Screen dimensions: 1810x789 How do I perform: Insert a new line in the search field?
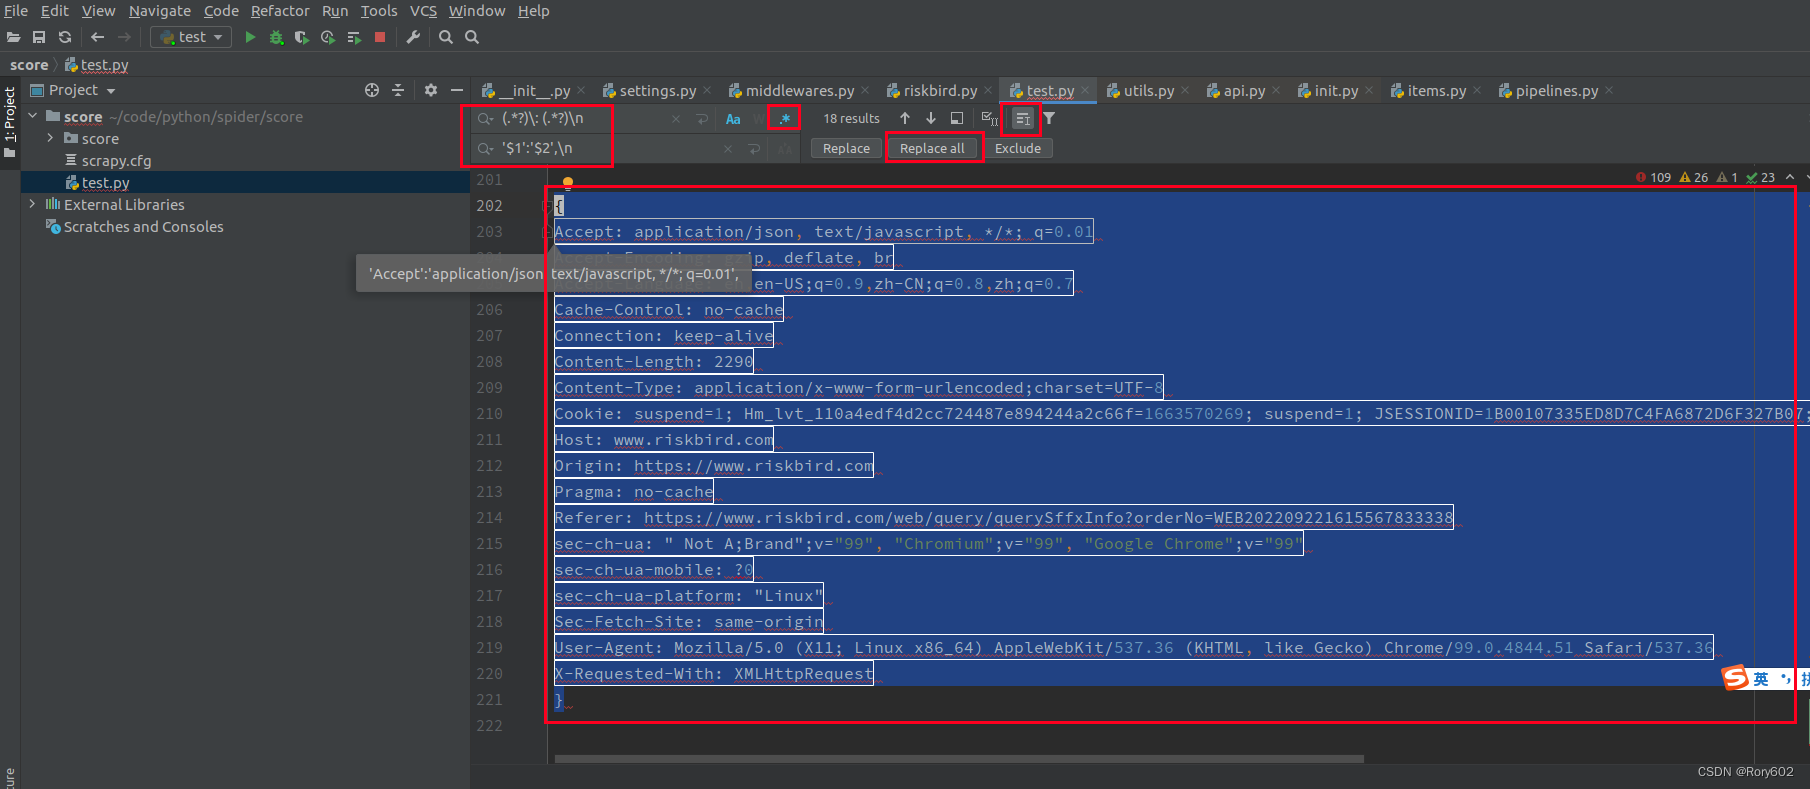[702, 119]
